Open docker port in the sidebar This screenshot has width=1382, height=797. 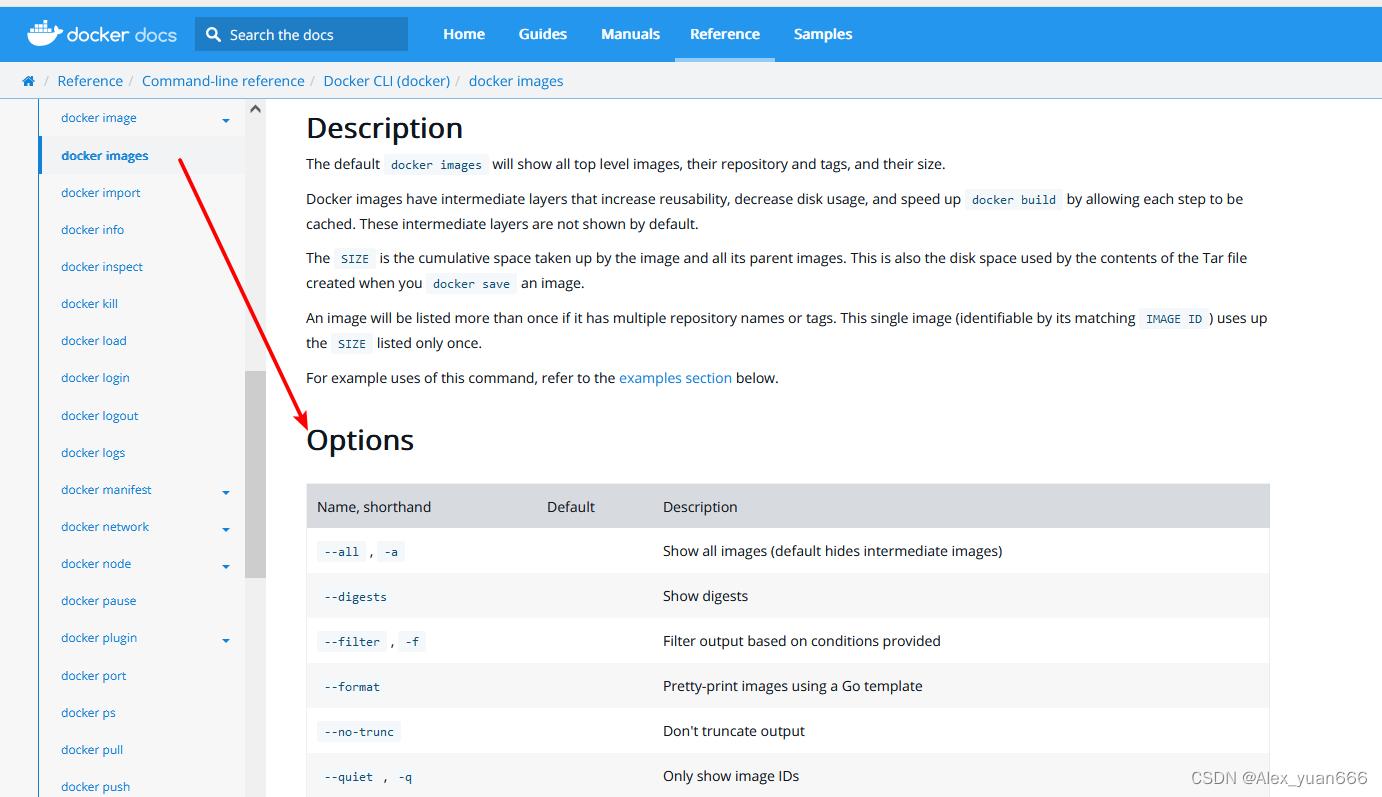[94, 676]
